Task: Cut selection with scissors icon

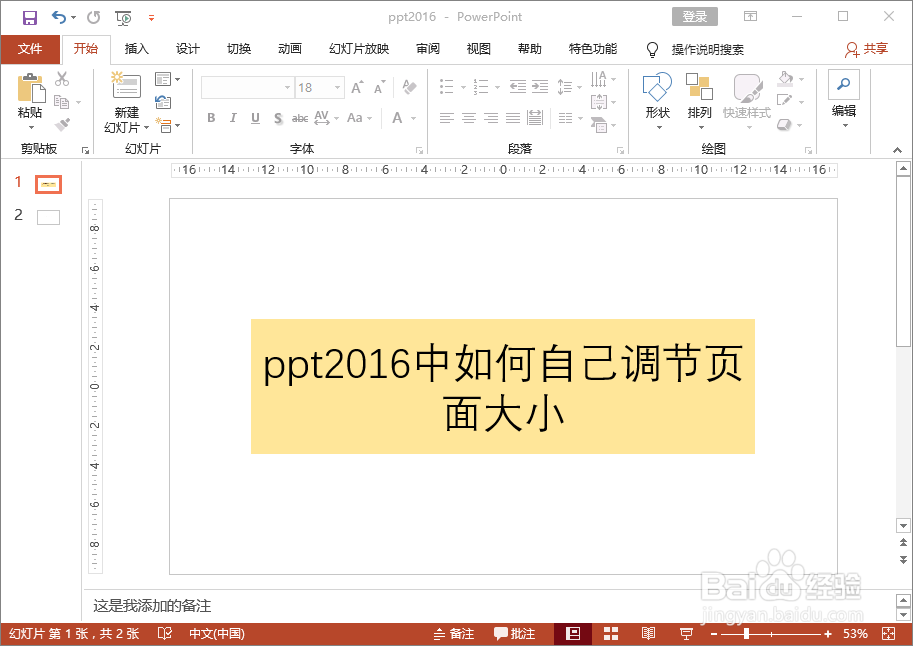Action: 62,78
